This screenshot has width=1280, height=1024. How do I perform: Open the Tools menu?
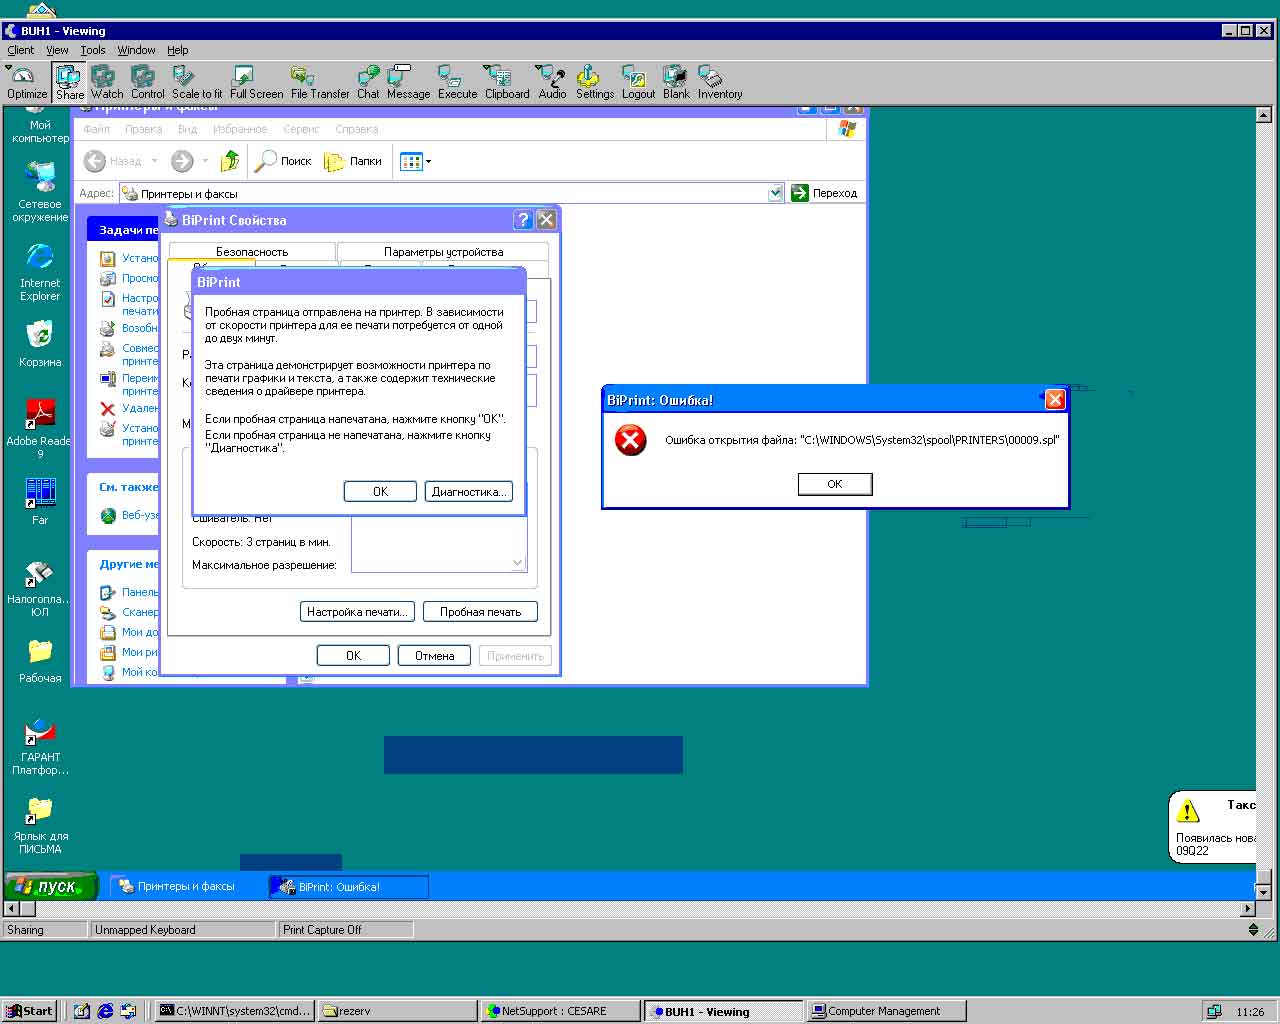(93, 50)
